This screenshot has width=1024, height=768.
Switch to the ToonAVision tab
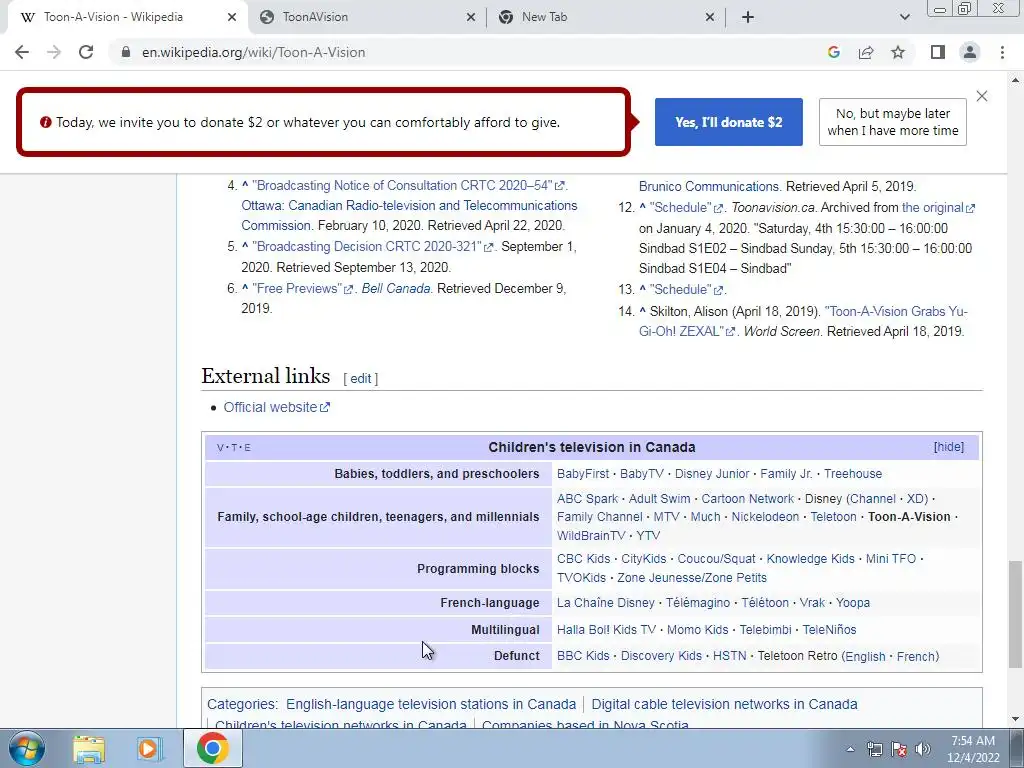point(366,17)
